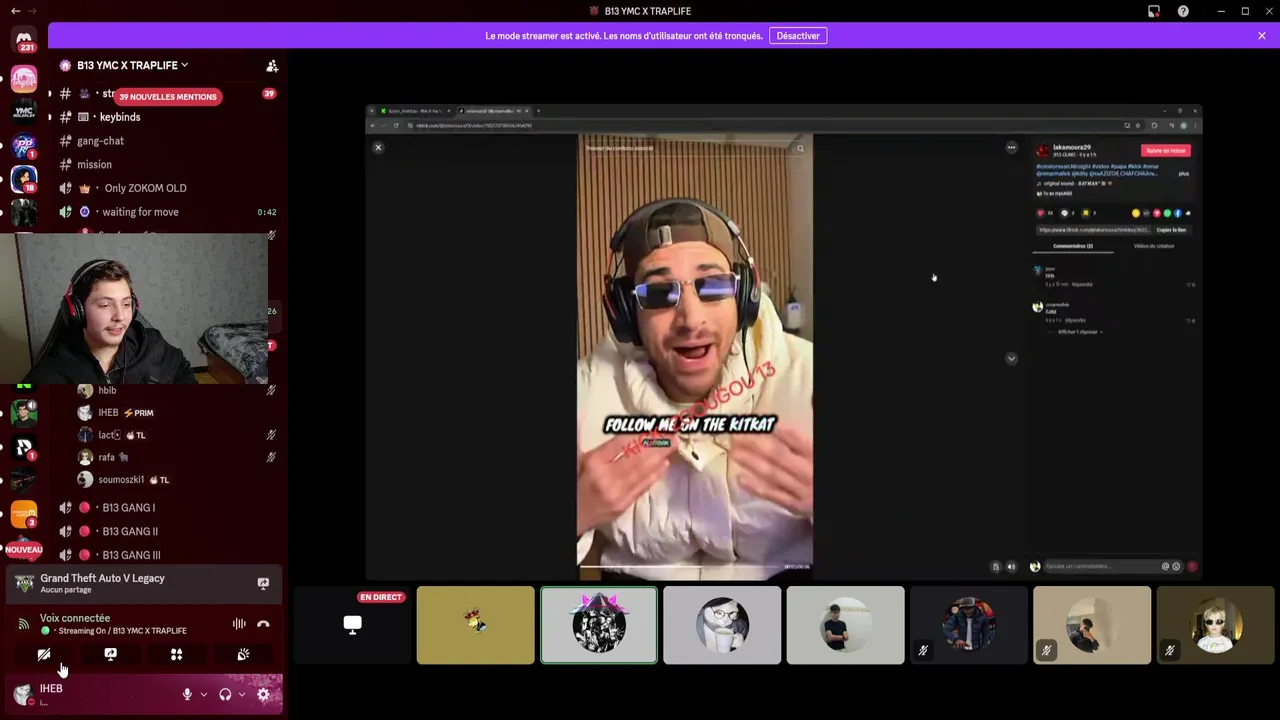Go to next TikTok video chevron

tap(1011, 358)
